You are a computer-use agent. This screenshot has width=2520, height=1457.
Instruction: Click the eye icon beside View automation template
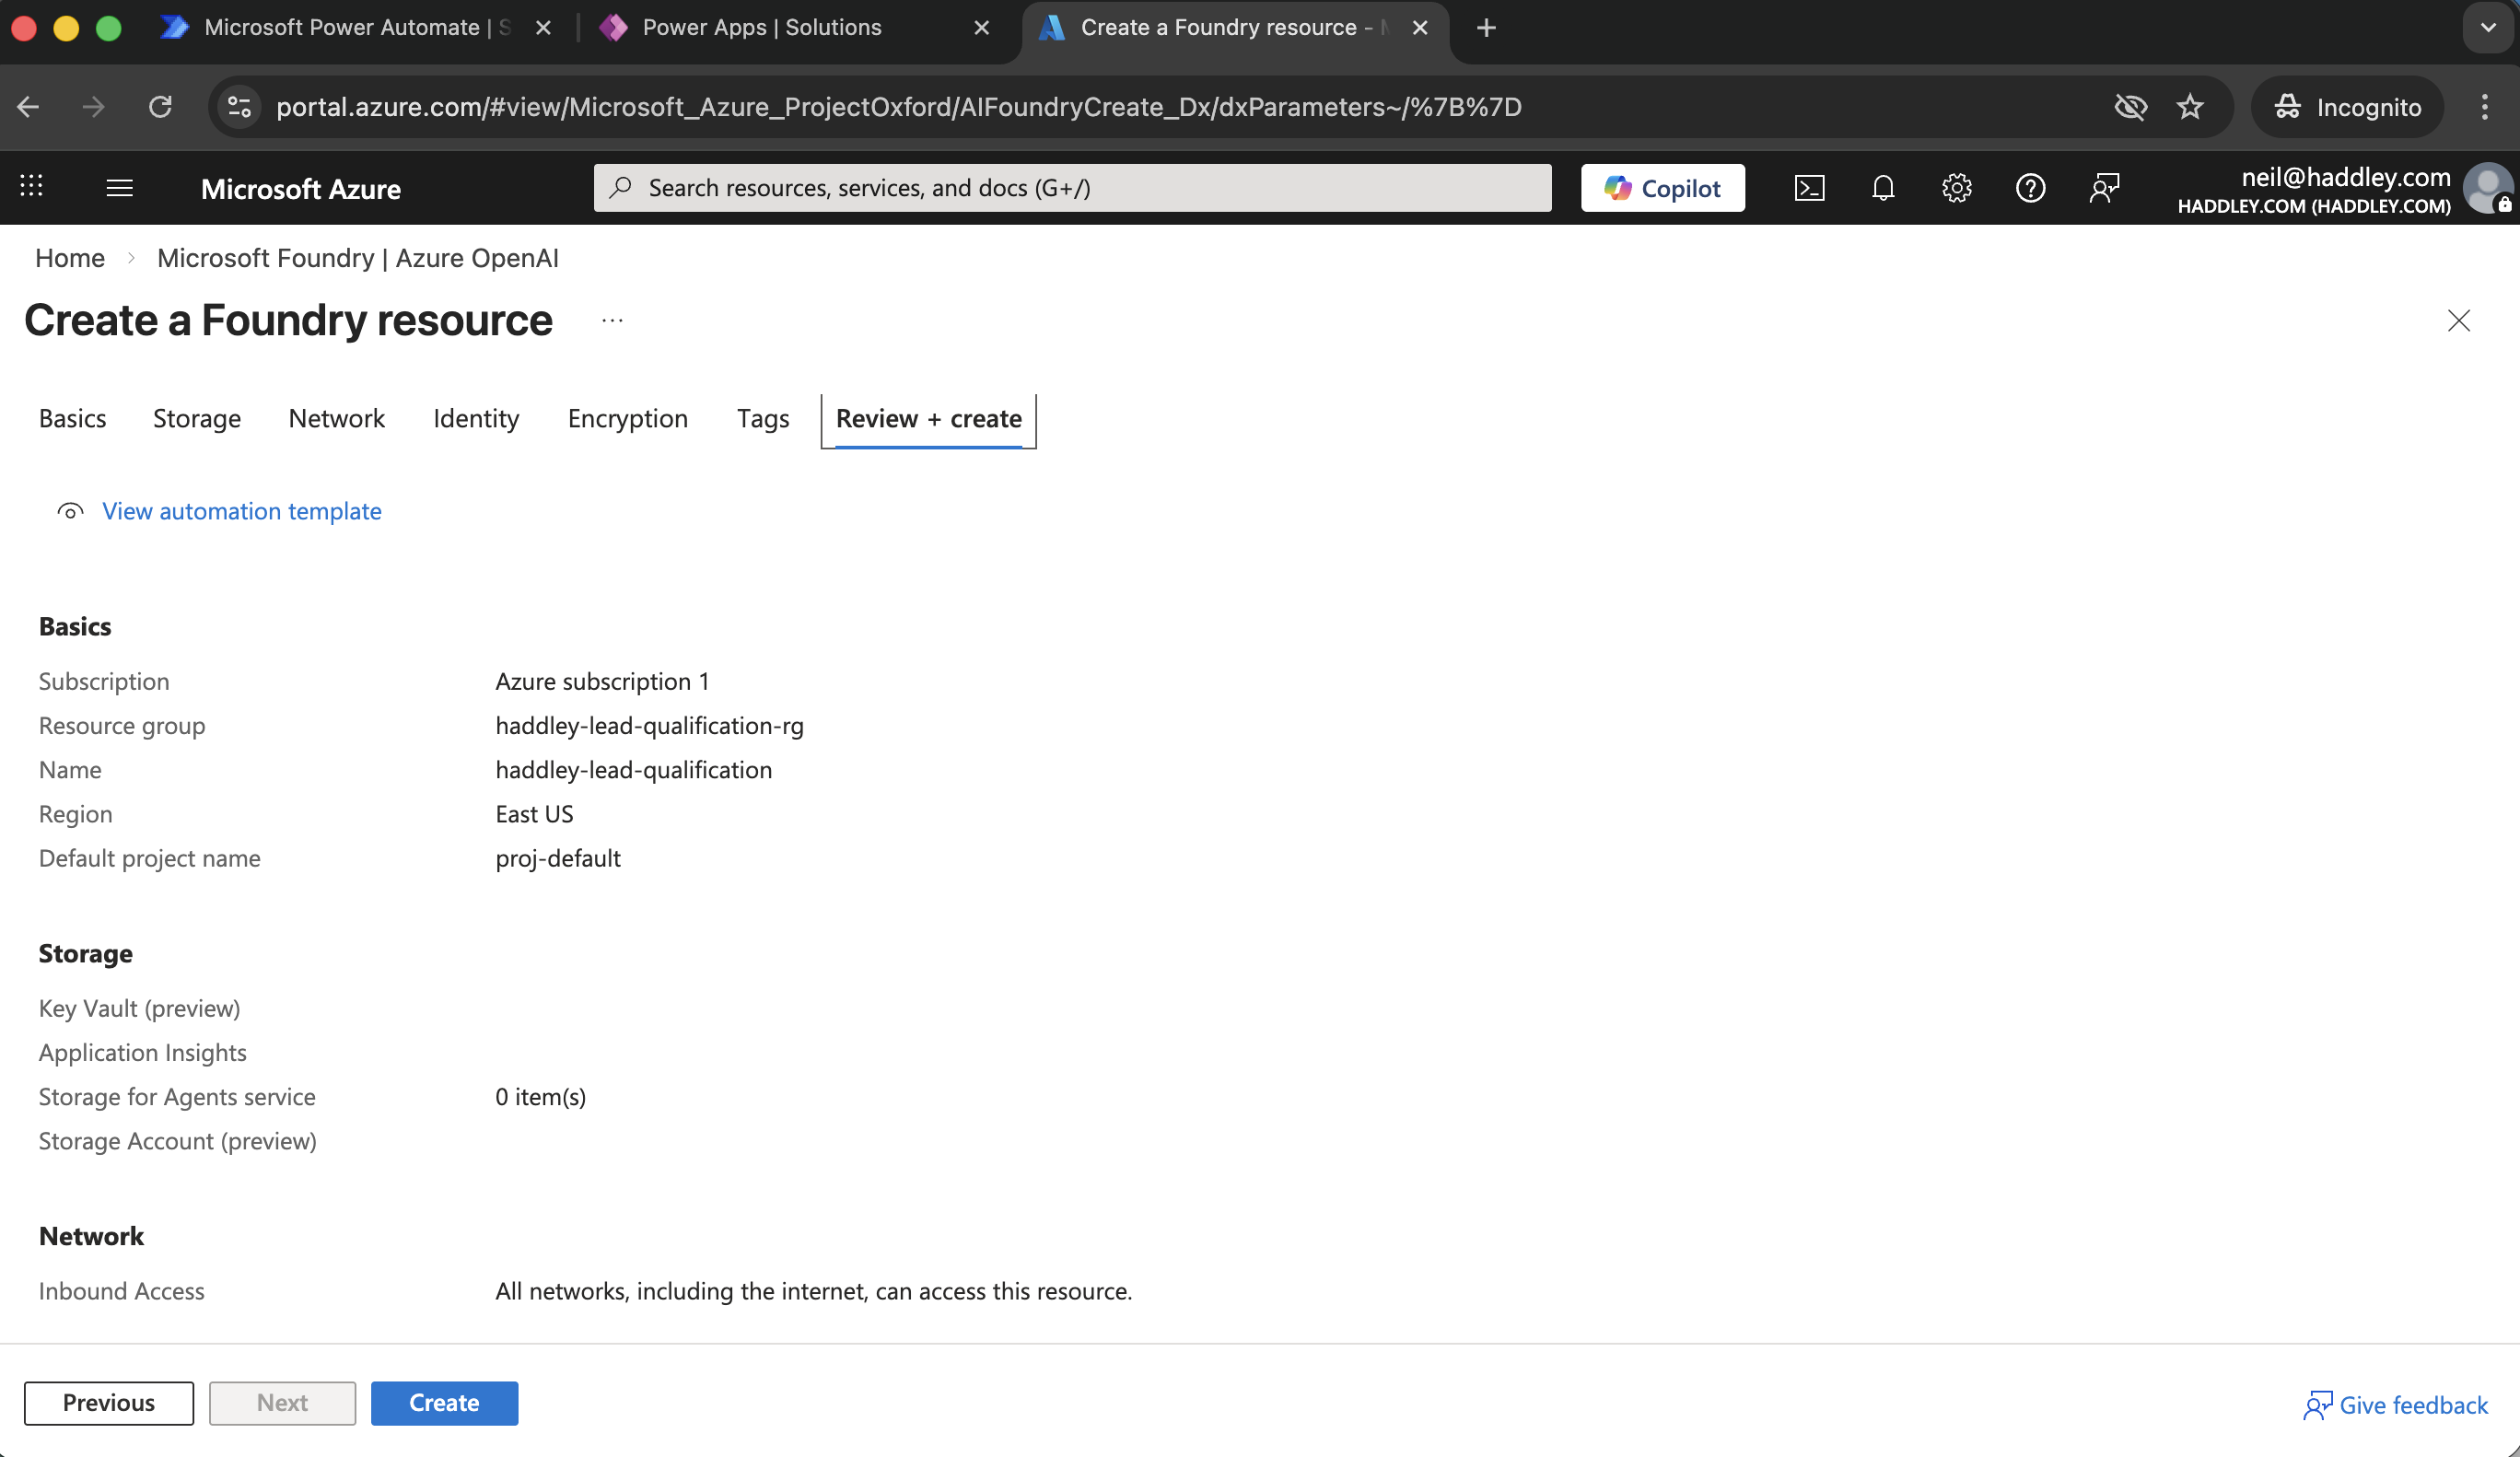pos(70,511)
